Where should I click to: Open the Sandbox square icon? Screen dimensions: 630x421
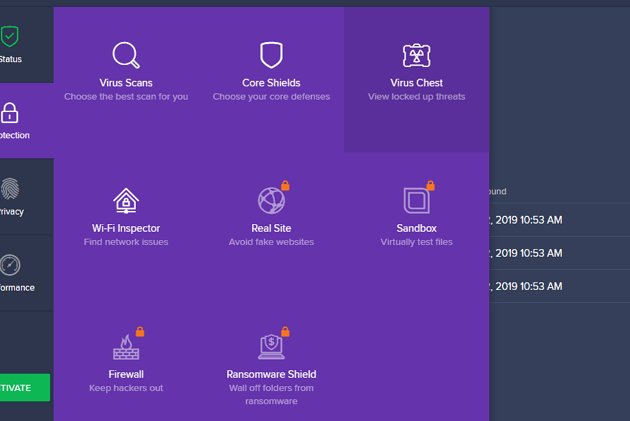tap(416, 200)
